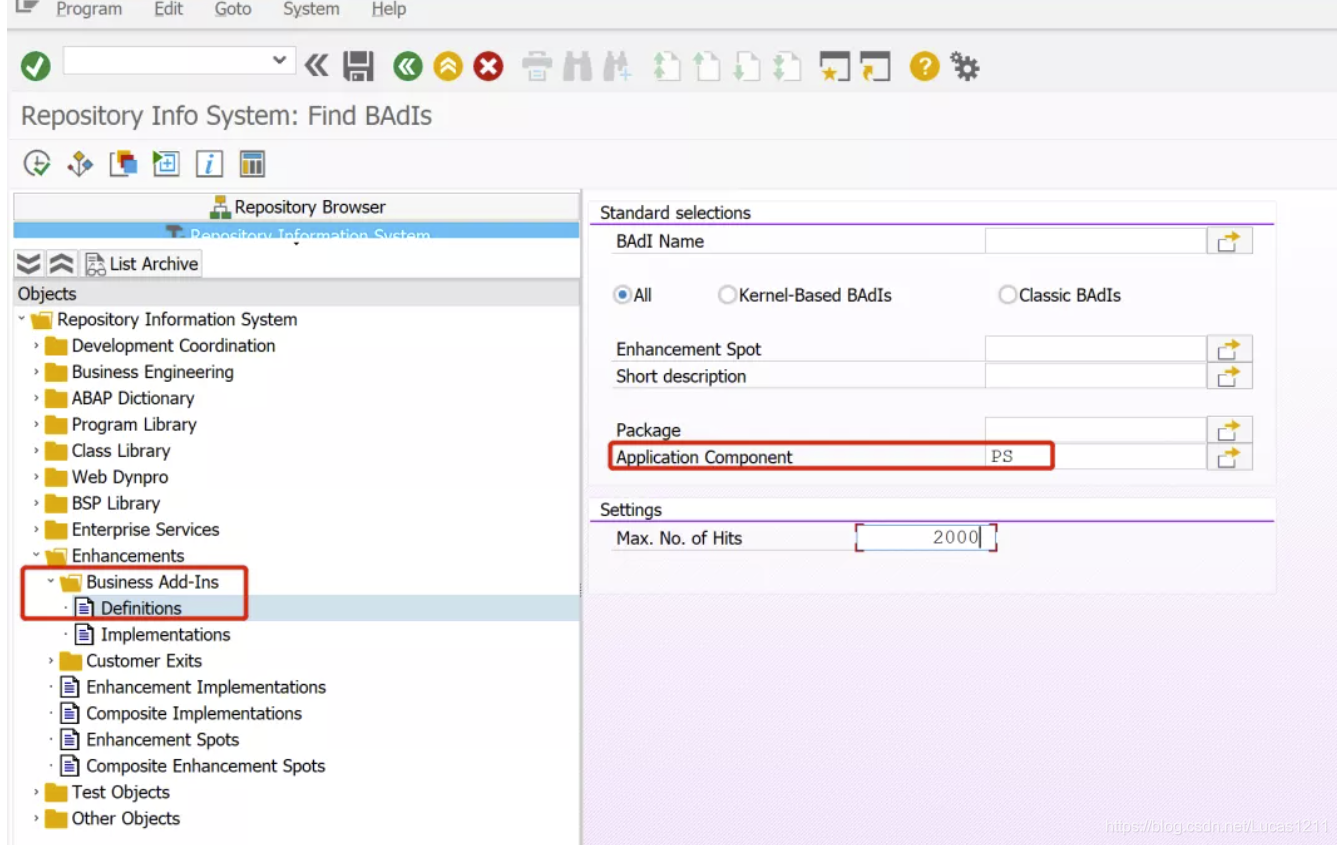Click the Repository Information System bar
This screenshot has height=845, width=1337.
(297, 232)
